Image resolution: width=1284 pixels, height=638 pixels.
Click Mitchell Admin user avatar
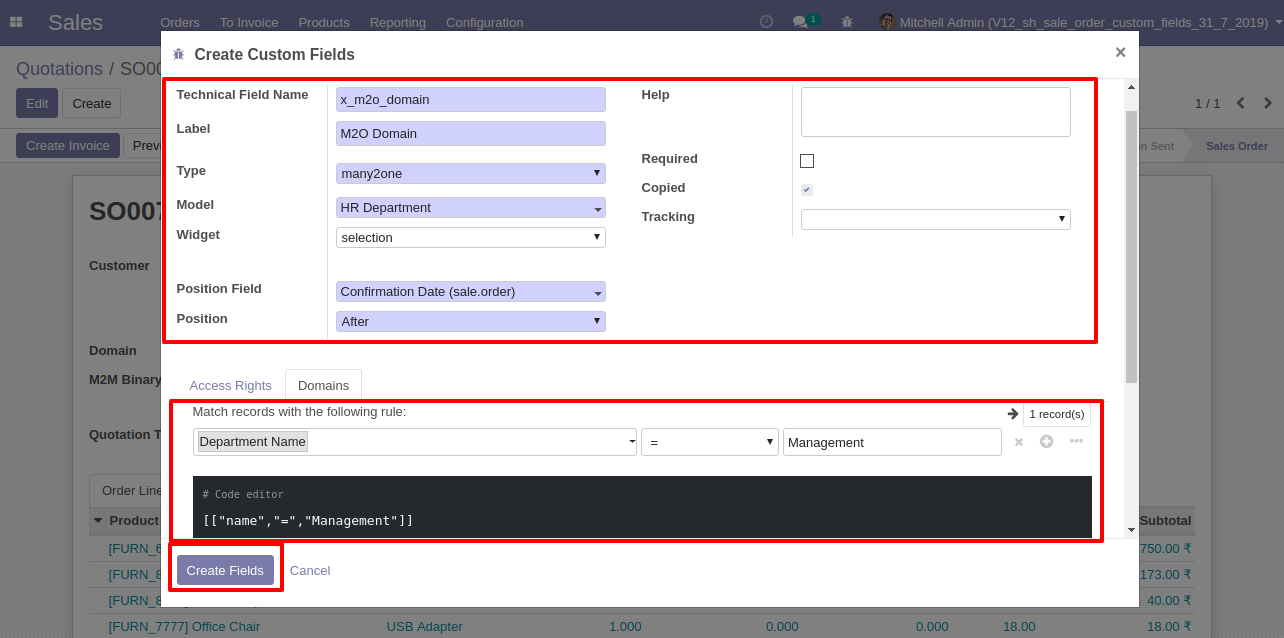pyautogui.click(x=886, y=21)
